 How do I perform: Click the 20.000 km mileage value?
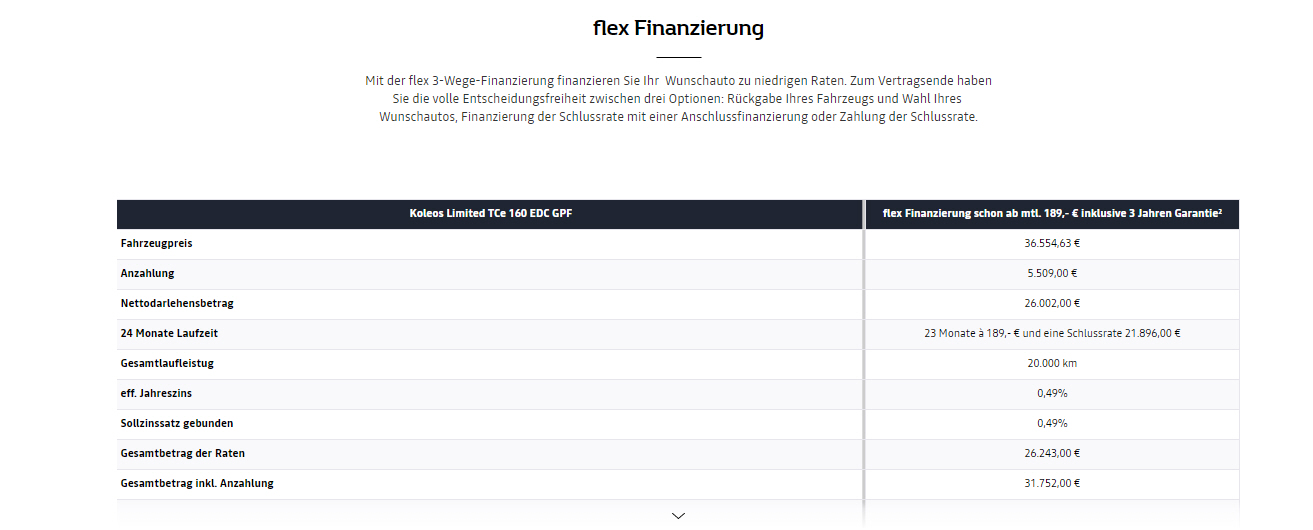coord(1052,363)
